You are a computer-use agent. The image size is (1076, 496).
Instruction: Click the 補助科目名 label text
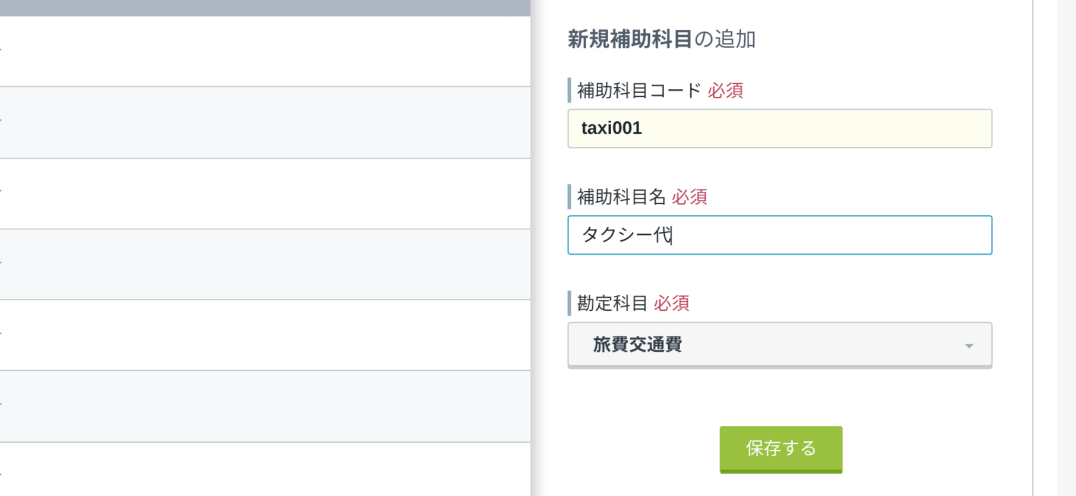point(622,198)
